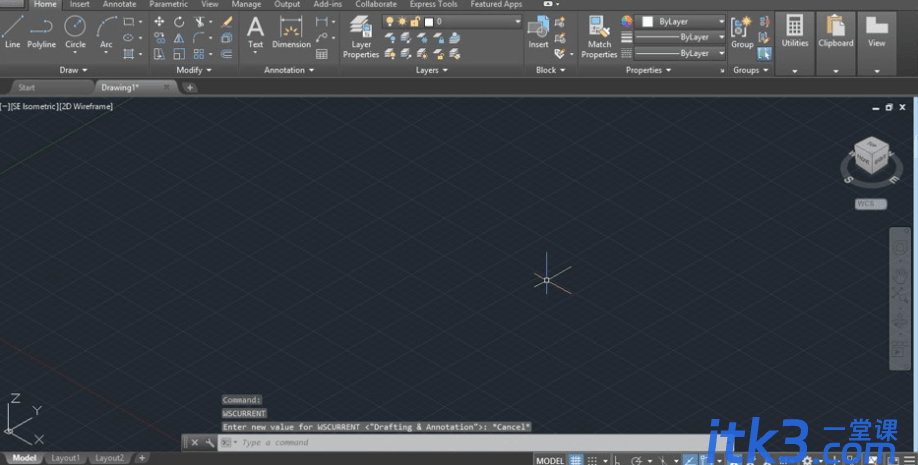The height and width of the screenshot is (465, 918).
Task: Select the Arc tool
Action: (106, 32)
